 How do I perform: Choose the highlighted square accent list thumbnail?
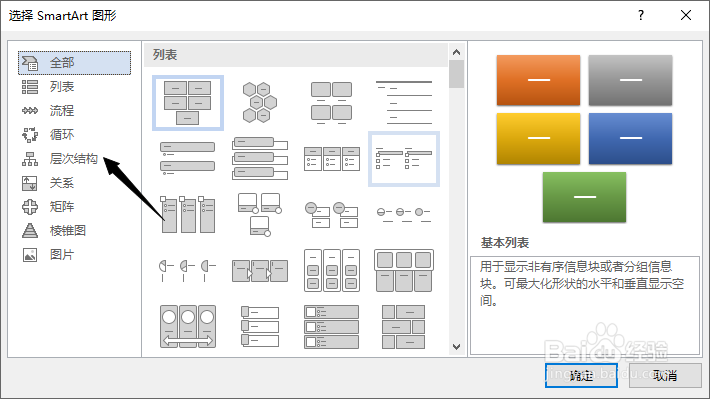point(404,159)
